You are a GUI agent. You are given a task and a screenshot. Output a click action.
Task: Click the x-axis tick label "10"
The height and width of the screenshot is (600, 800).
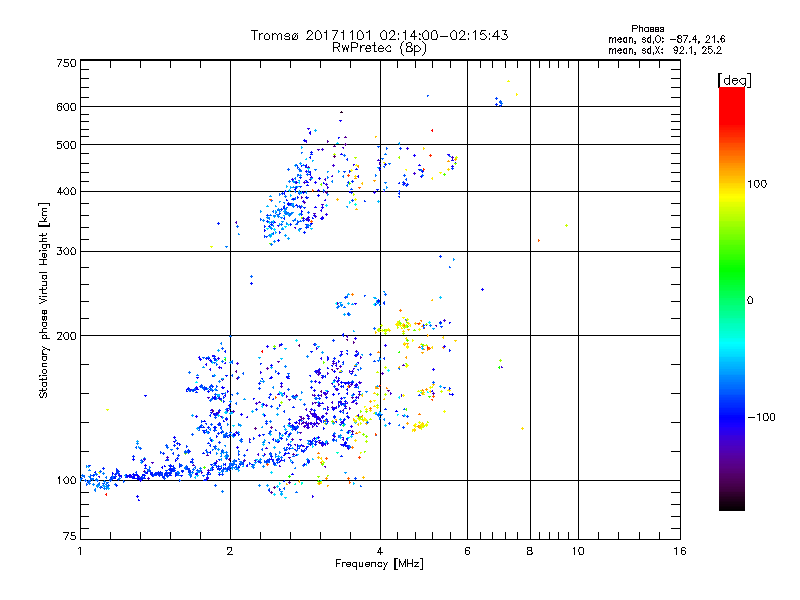point(578,551)
